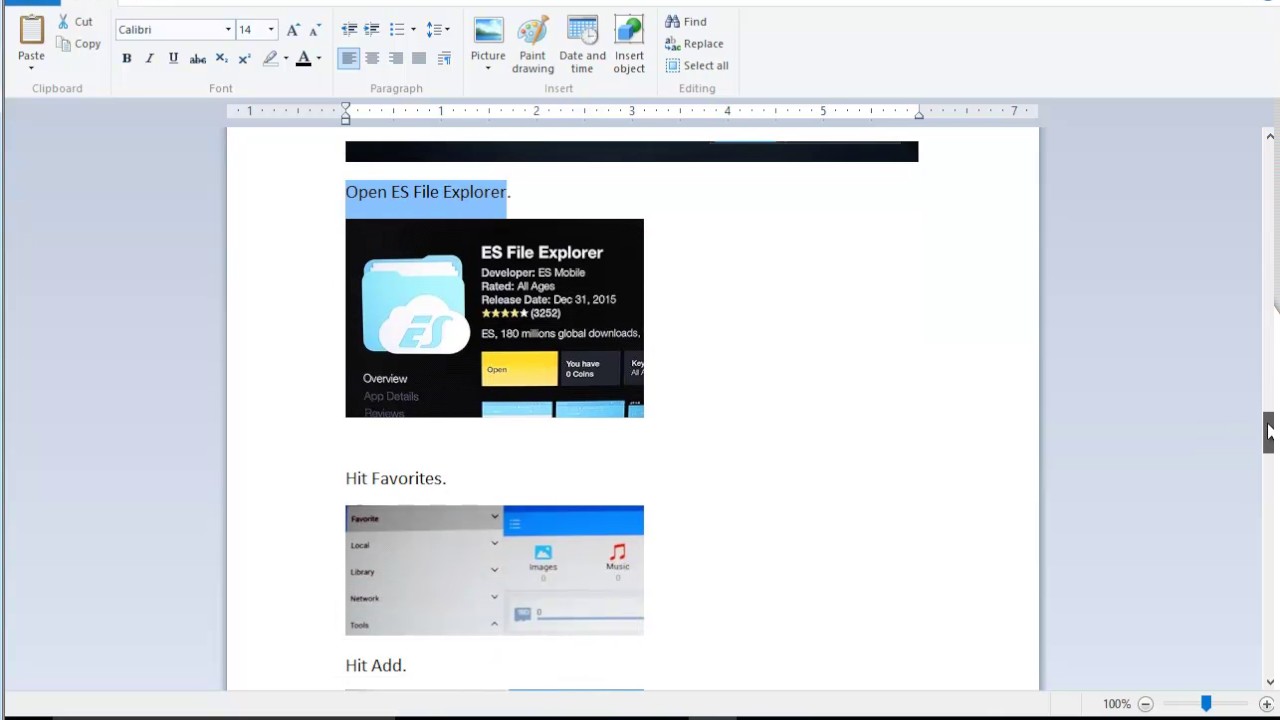Toggle strikethrough formatting

[x=198, y=59]
